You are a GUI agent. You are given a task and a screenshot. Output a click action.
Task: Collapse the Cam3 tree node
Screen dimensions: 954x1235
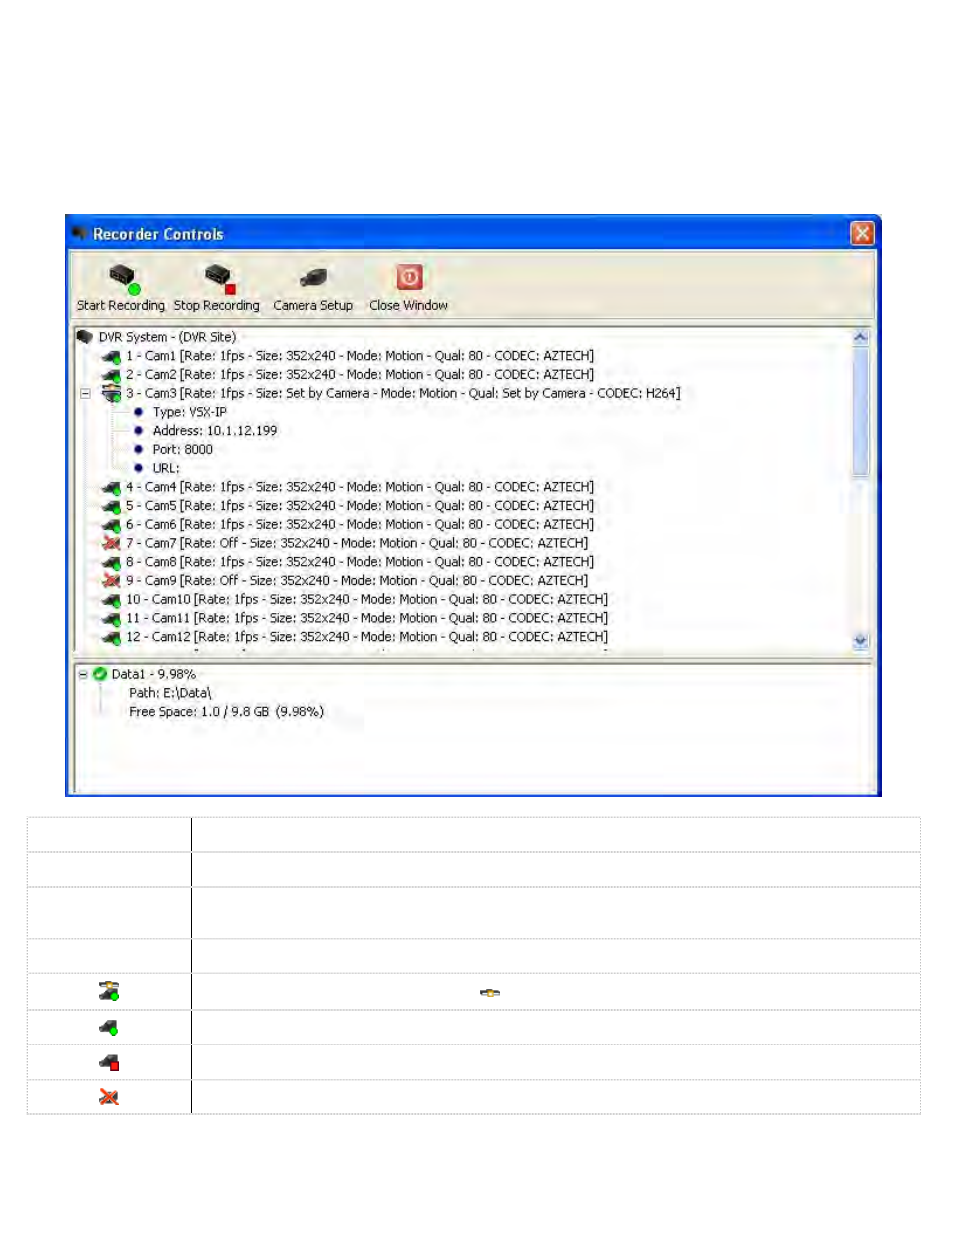85,394
